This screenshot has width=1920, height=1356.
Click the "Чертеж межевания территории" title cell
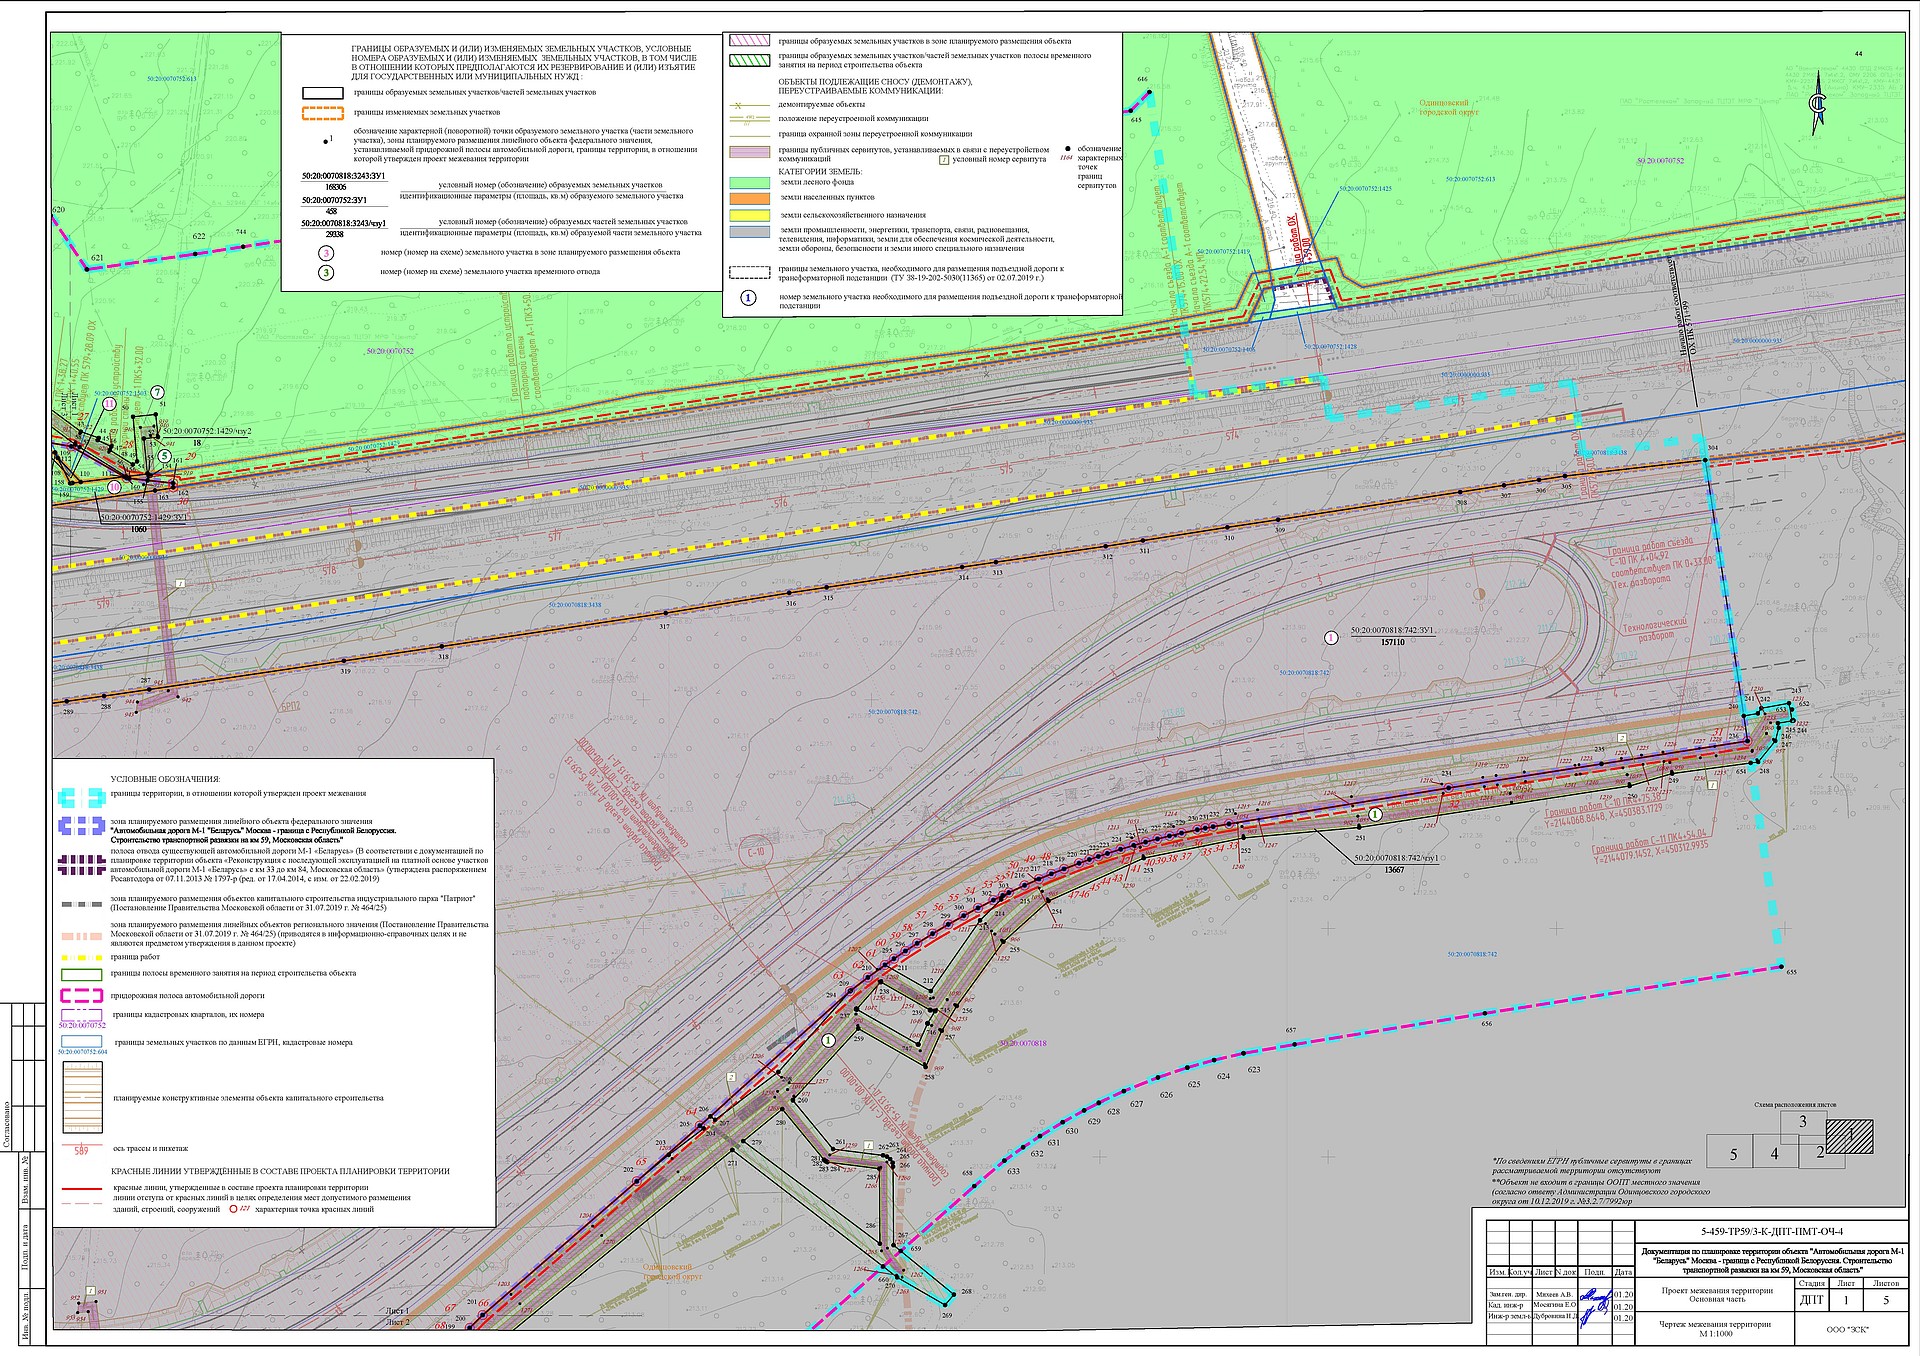tap(1716, 1329)
